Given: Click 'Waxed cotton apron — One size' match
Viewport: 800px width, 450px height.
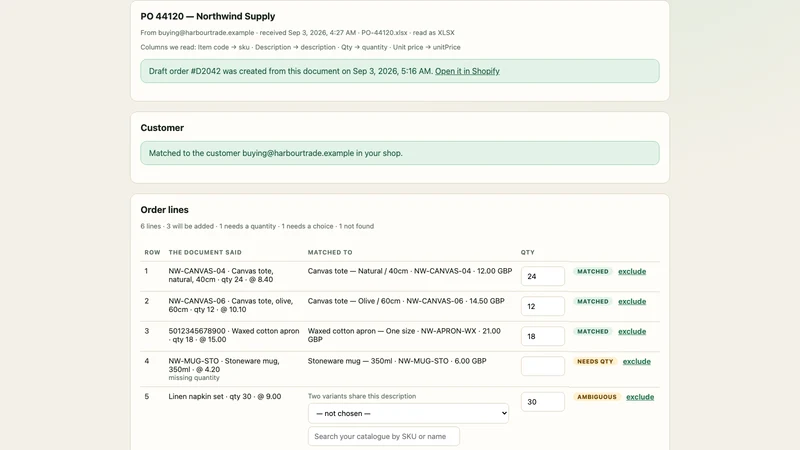Looking at the screenshot, I should coord(404,335).
